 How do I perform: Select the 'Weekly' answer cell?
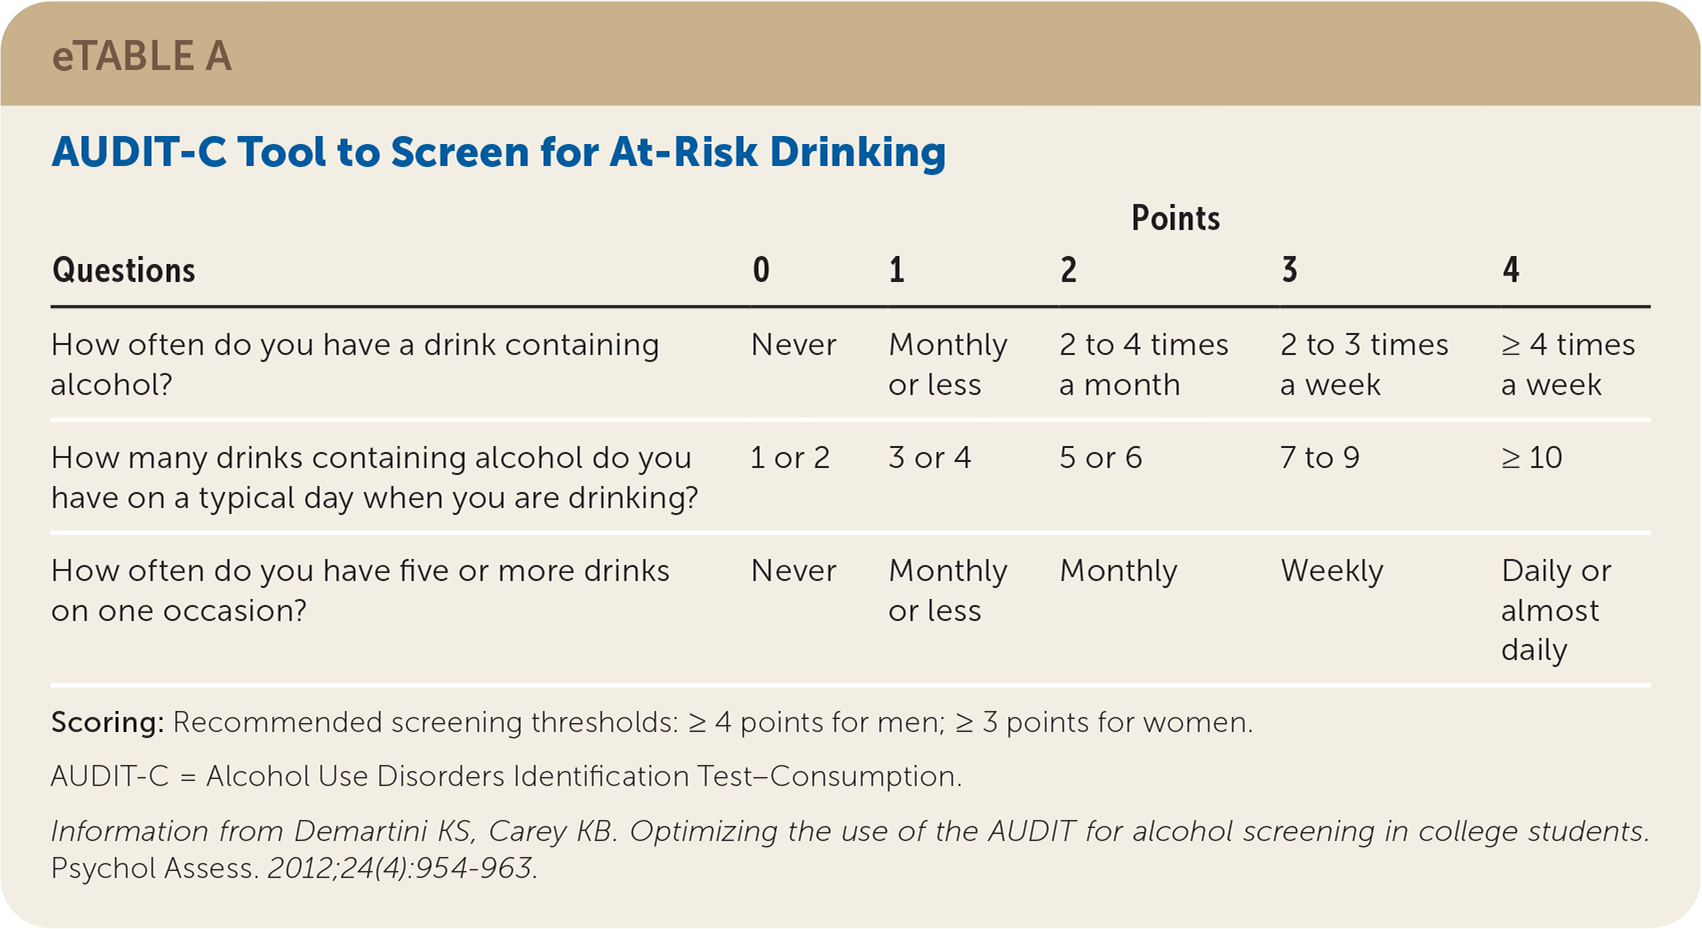tap(1331, 571)
